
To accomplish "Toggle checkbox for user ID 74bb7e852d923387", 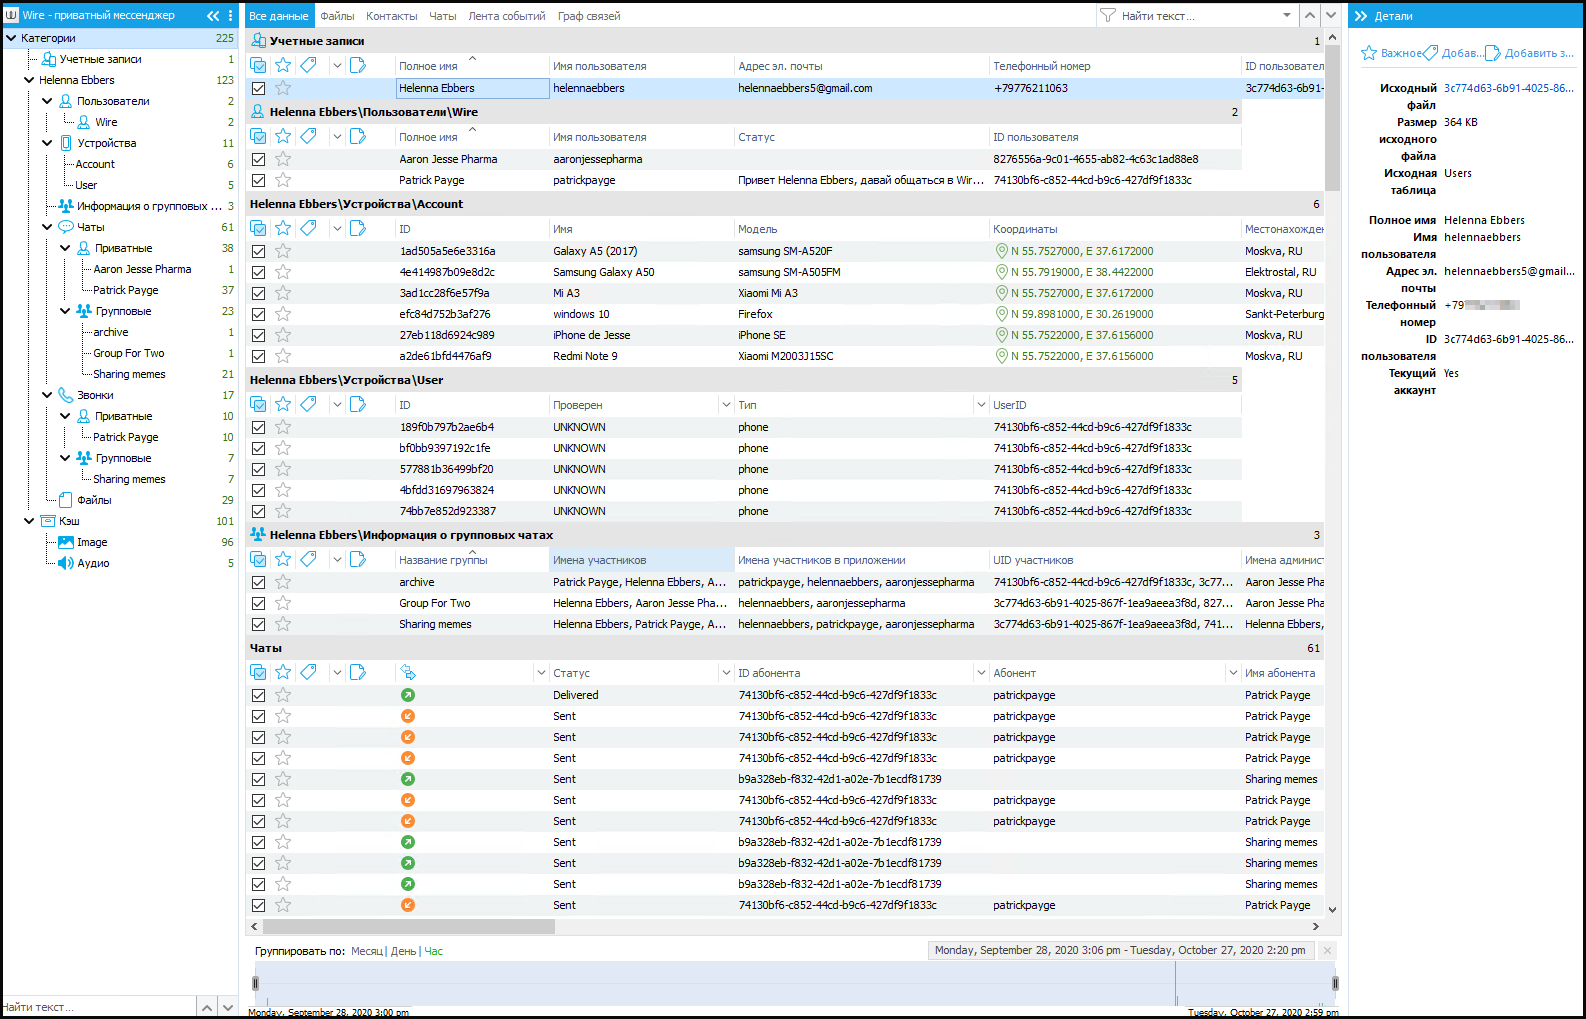I will coord(258,511).
